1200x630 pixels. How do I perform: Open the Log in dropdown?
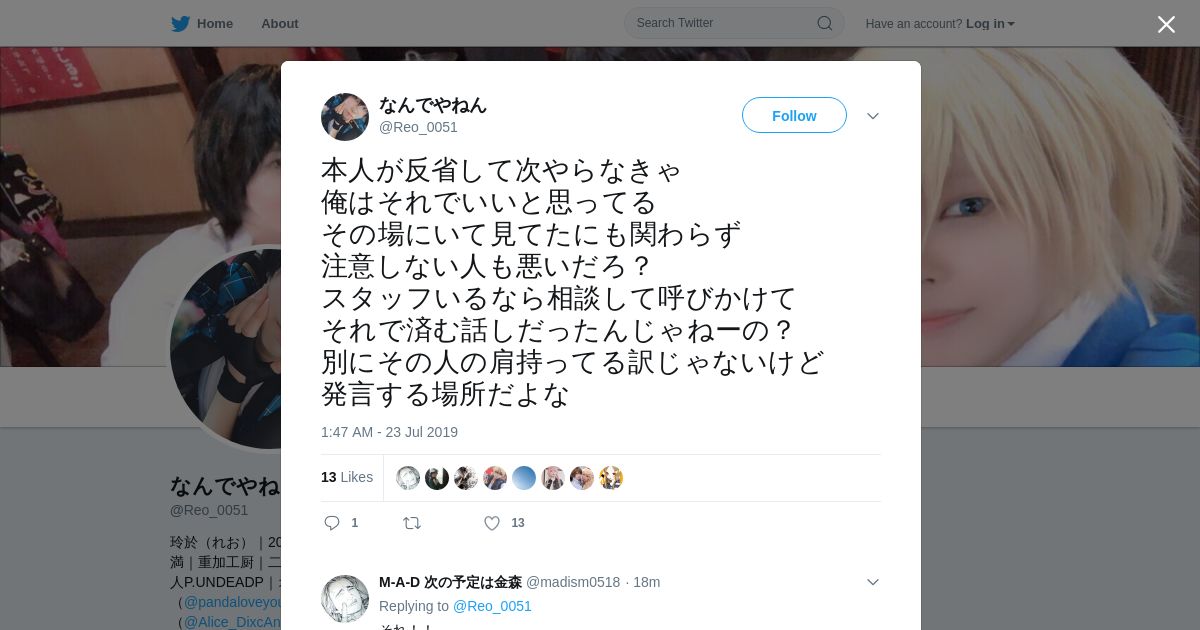tap(990, 23)
